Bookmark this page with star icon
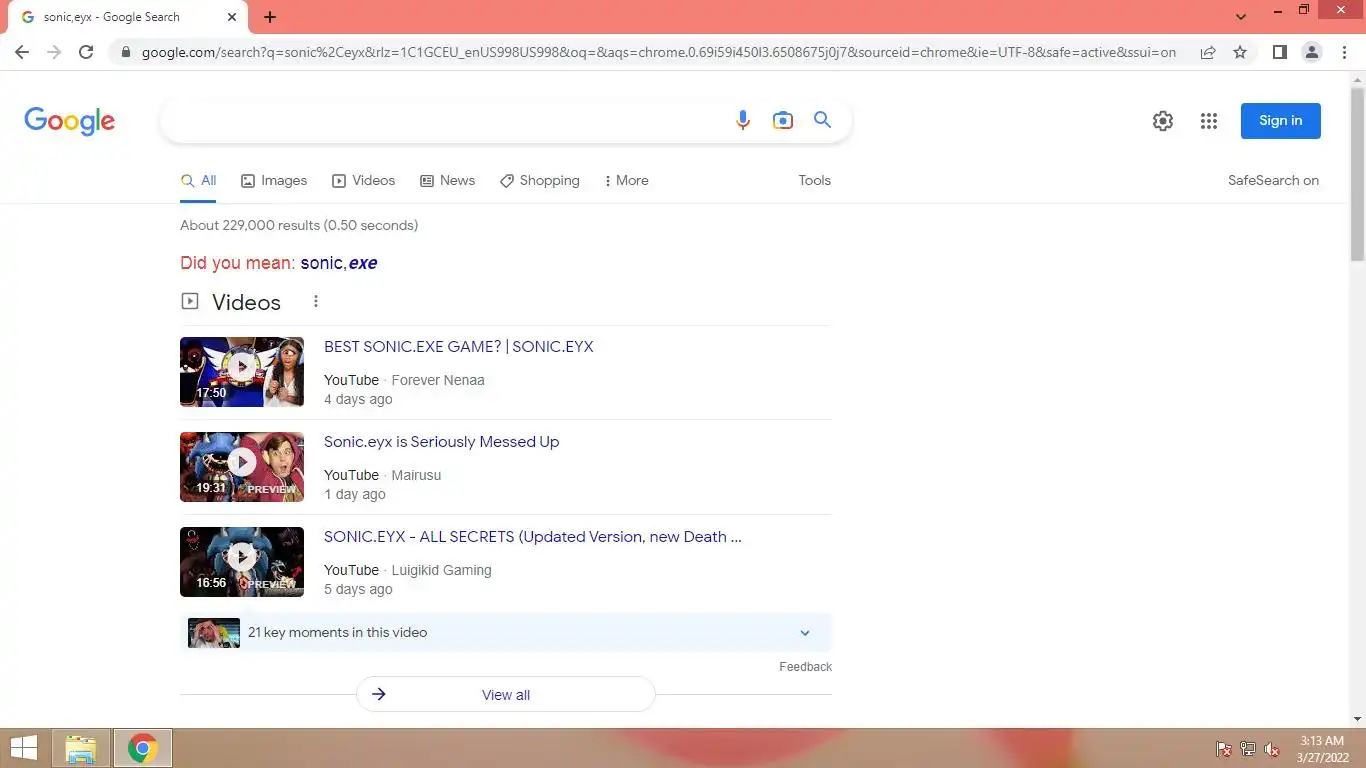The width and height of the screenshot is (1366, 768). [x=1240, y=52]
